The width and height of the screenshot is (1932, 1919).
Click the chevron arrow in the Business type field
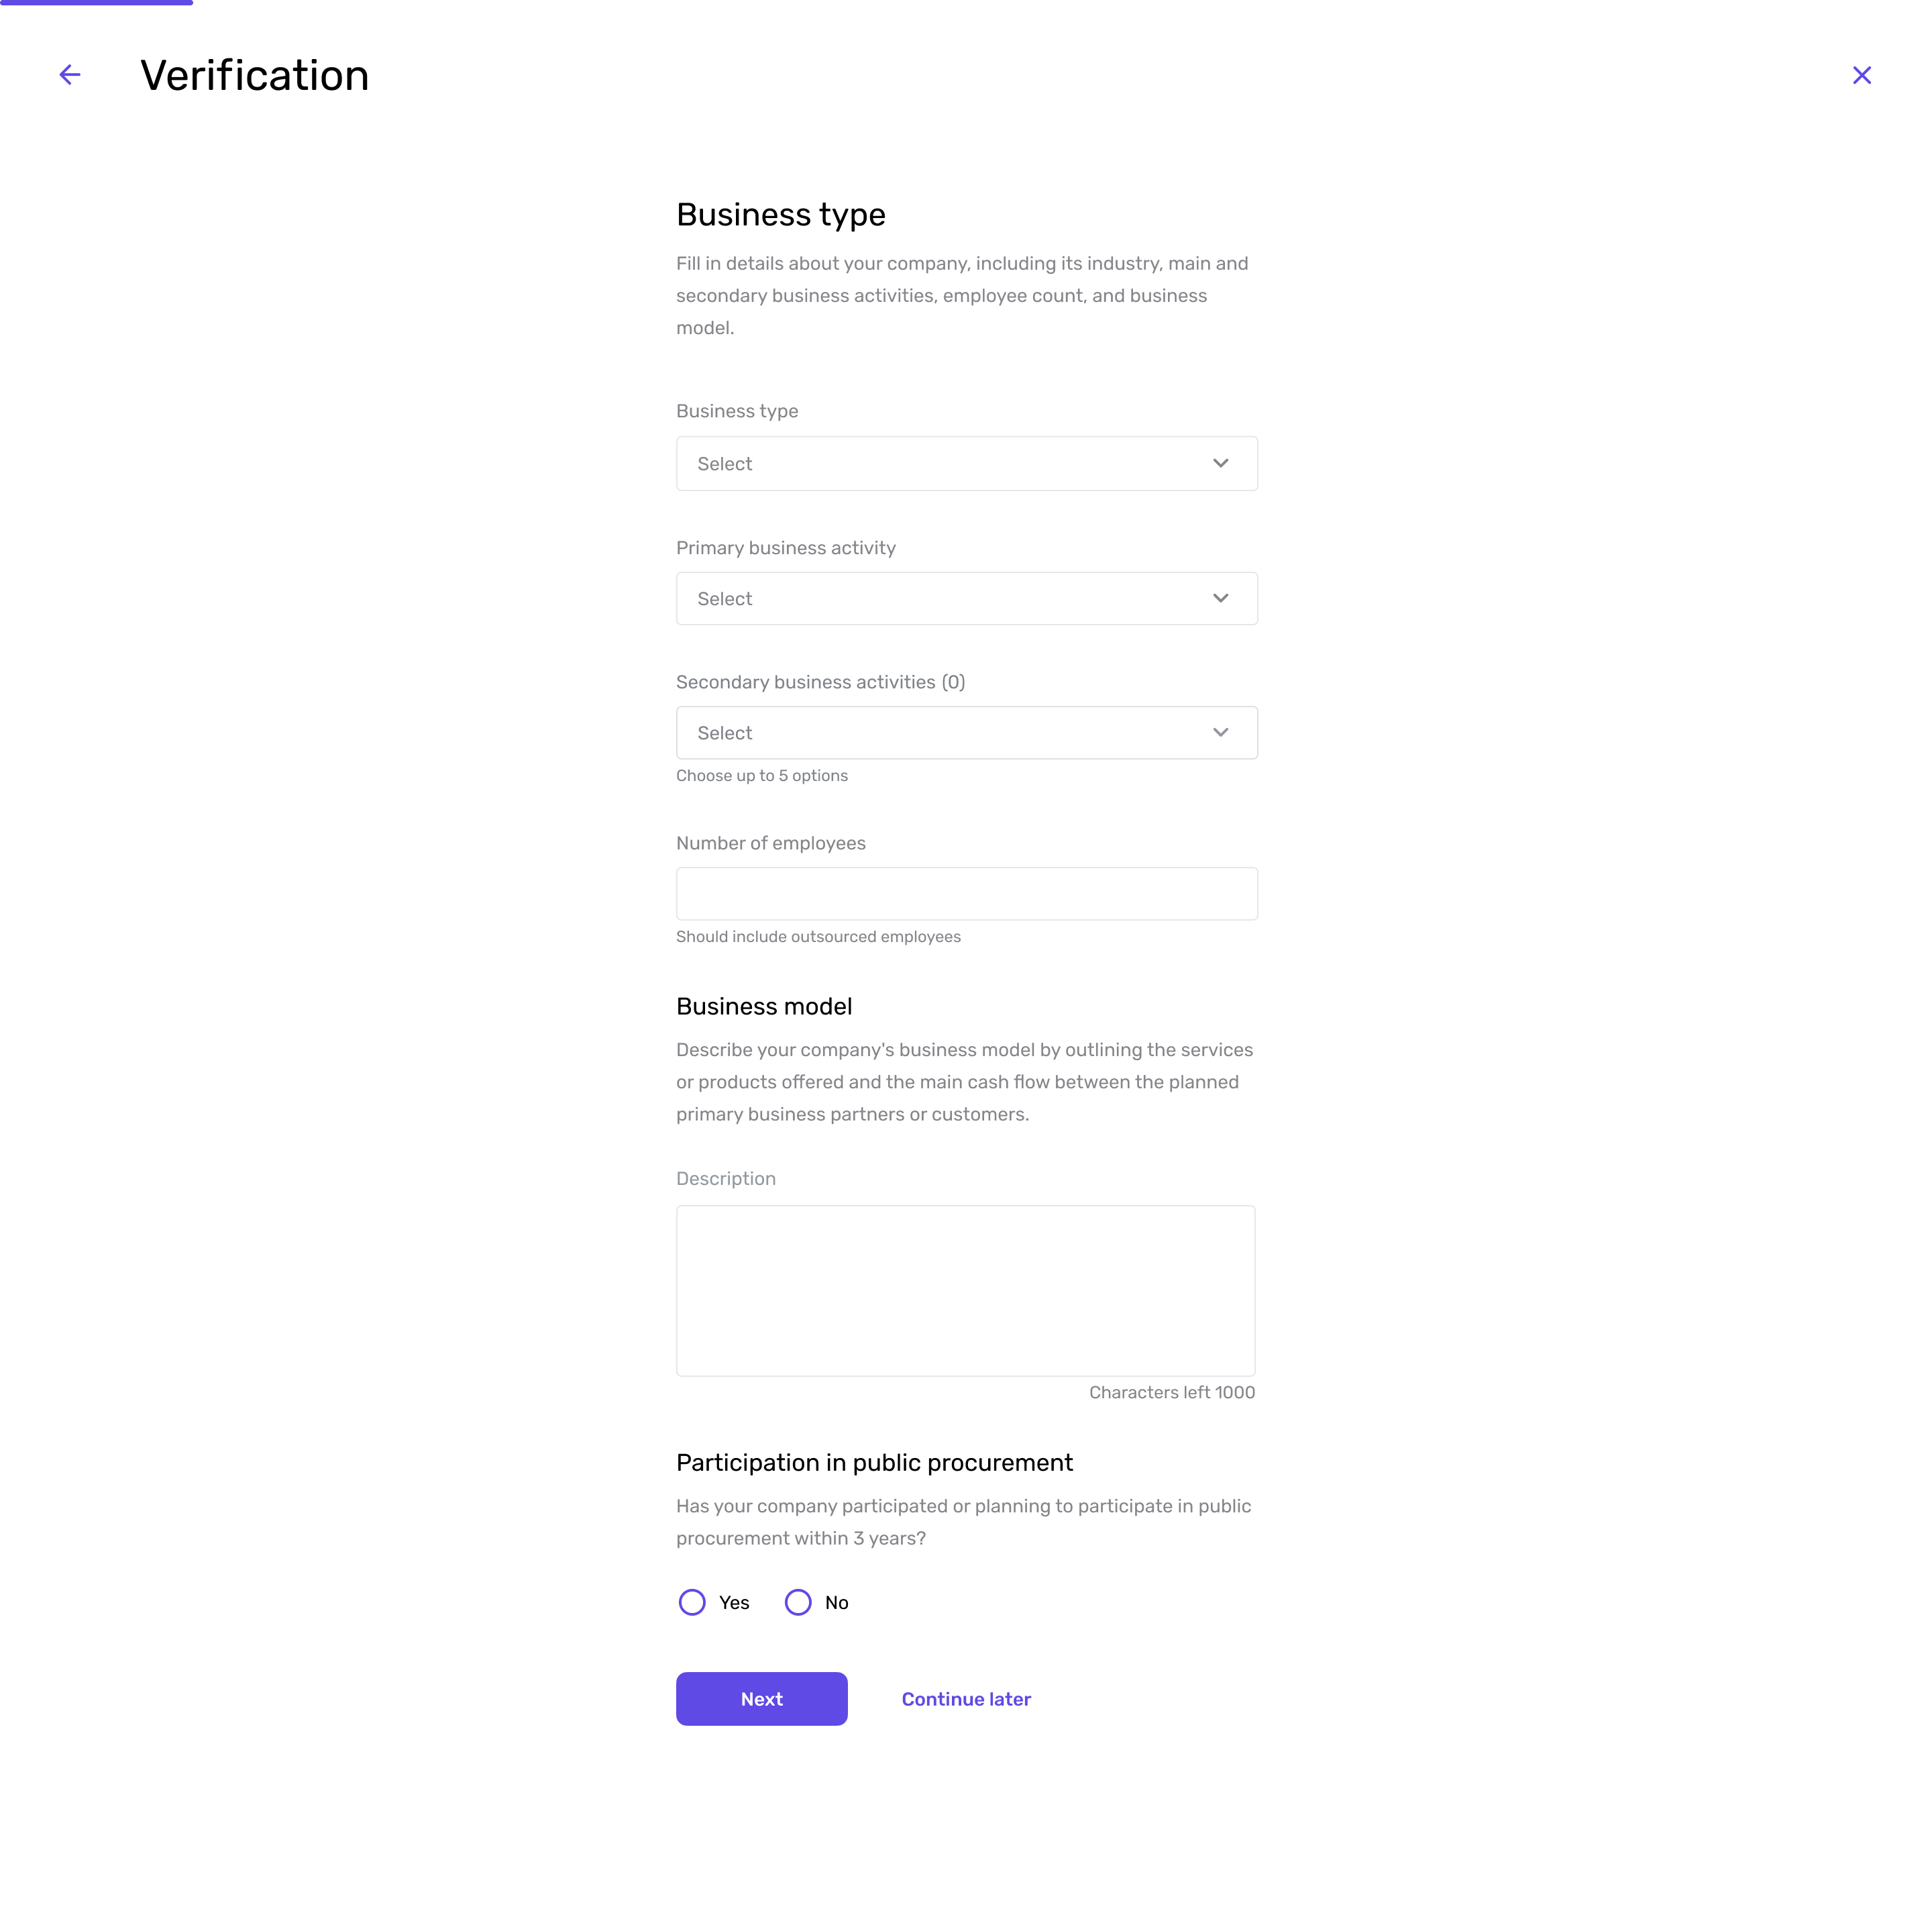[x=1220, y=463]
